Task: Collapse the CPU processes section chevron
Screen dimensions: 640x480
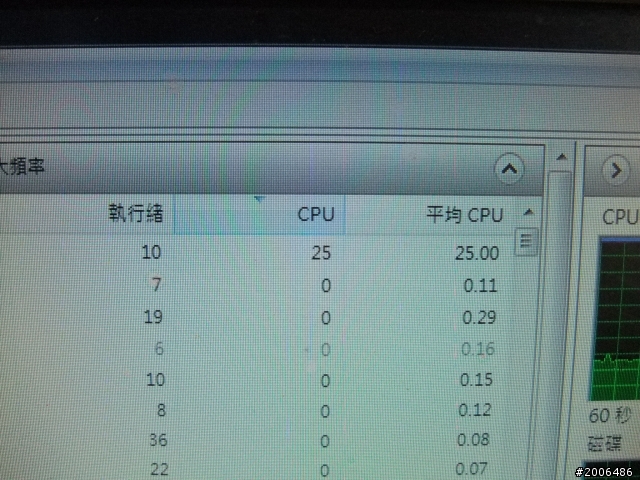Action: [509, 168]
